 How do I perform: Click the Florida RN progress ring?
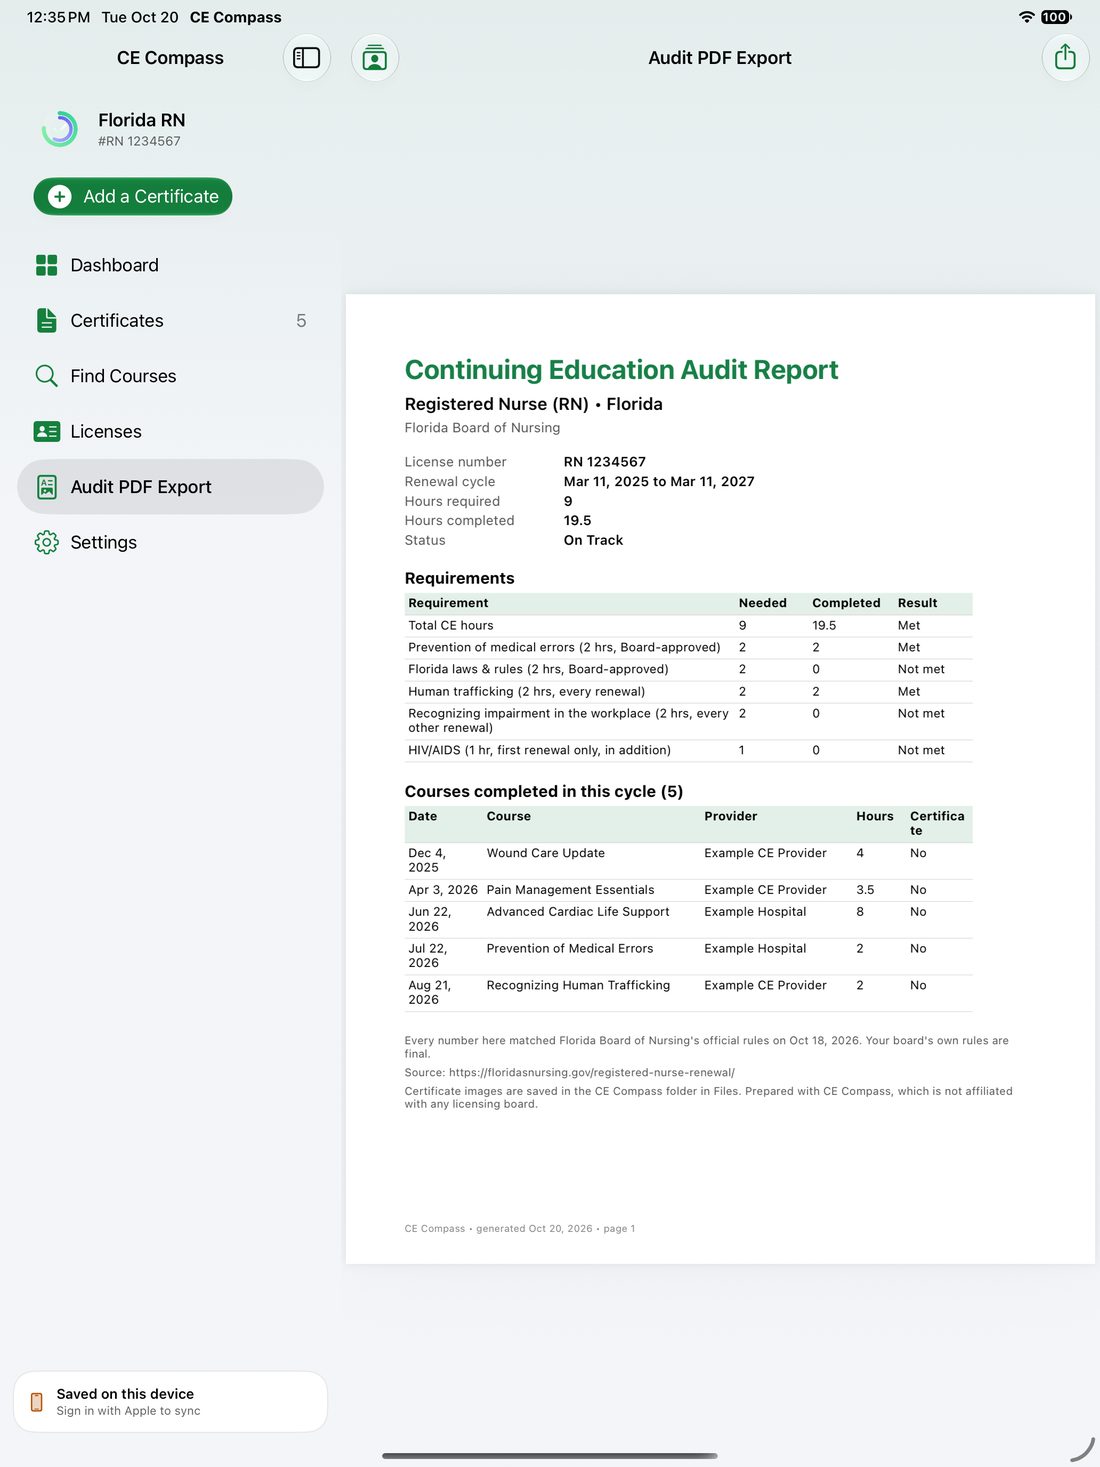(x=60, y=129)
